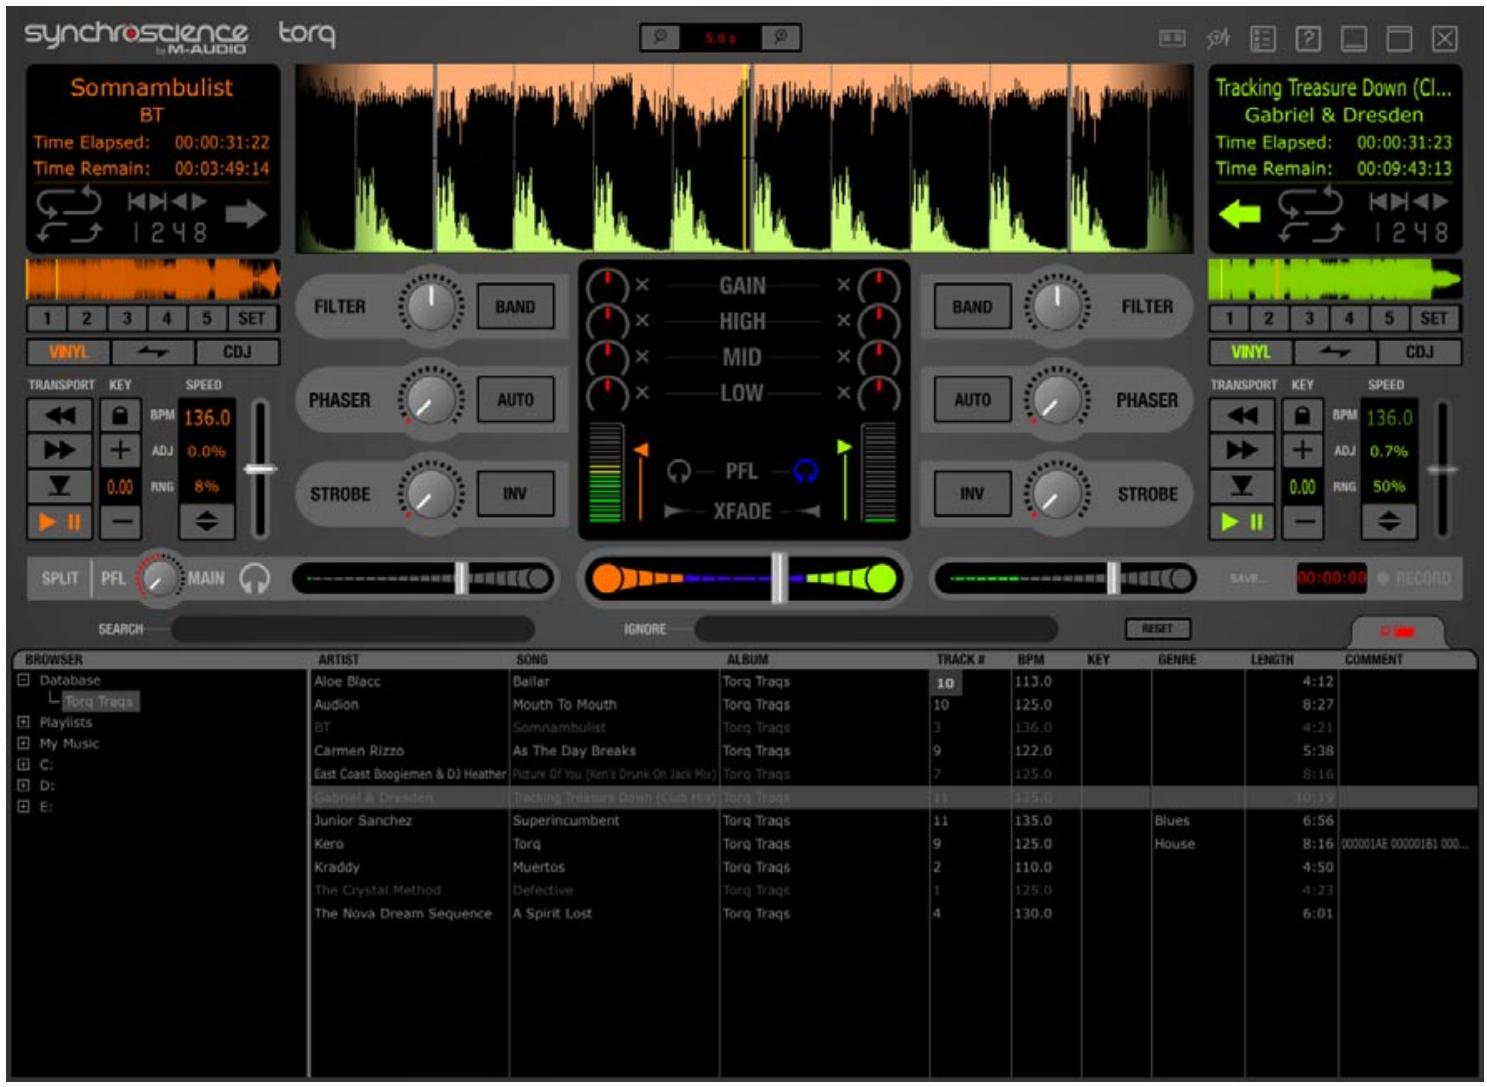Image resolution: width=1487 pixels, height=1087 pixels.
Task: Zoom out waveform with left magnifier
Action: (660, 37)
